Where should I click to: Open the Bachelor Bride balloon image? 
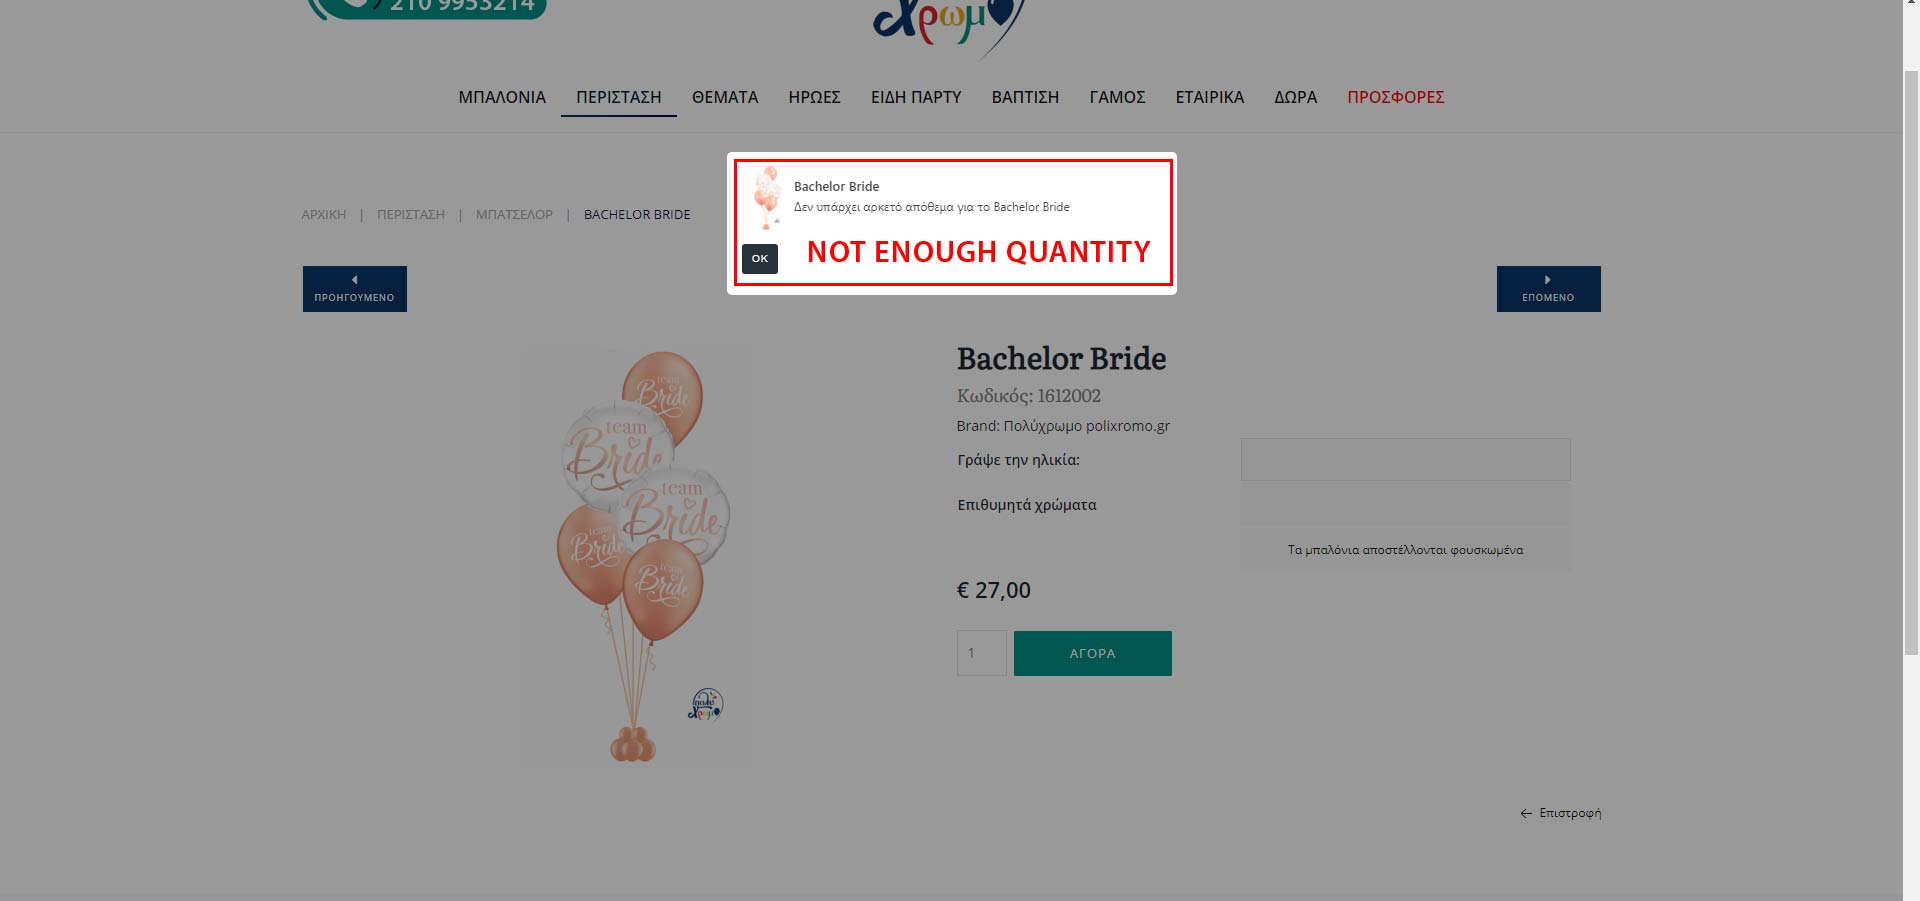(636, 557)
